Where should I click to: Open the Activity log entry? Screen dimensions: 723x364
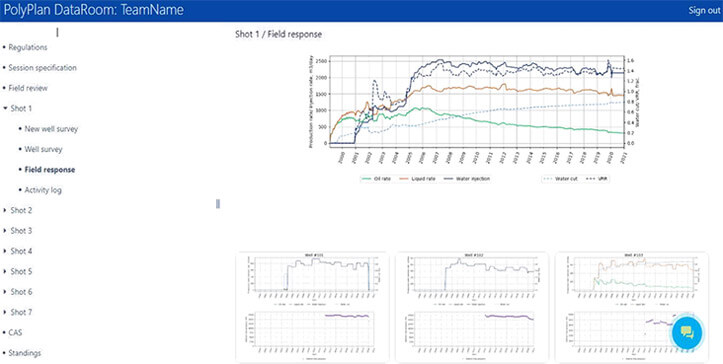[43, 190]
